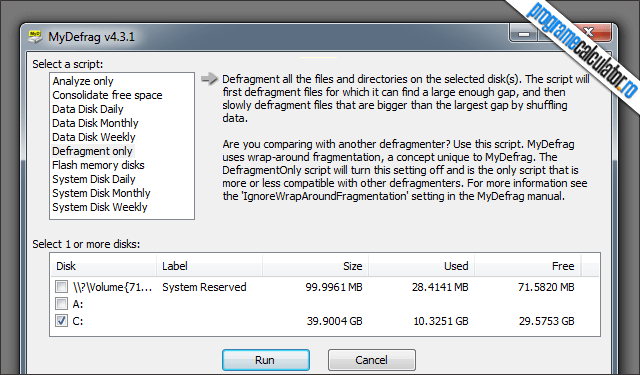Minimize the MyDefrag window
Image resolution: width=640 pixels, height=375 pixels.
tap(524, 34)
